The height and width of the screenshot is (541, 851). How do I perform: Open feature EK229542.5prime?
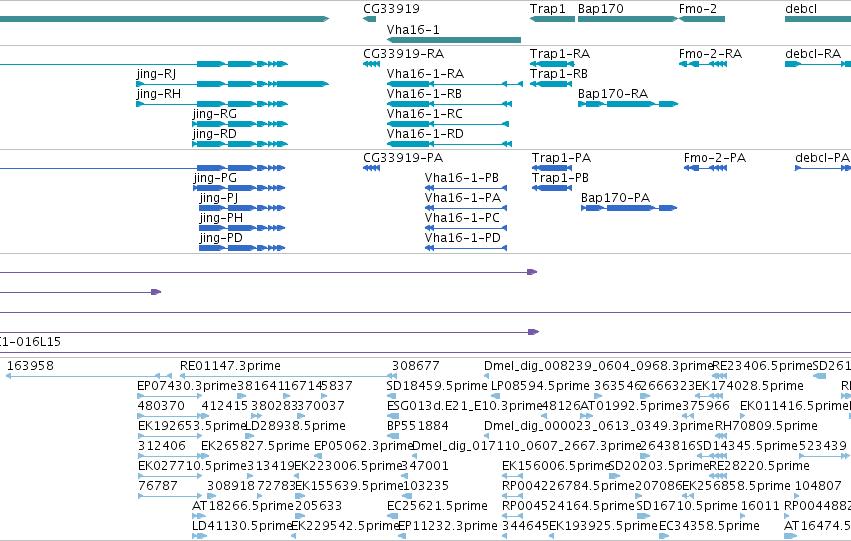346,526
